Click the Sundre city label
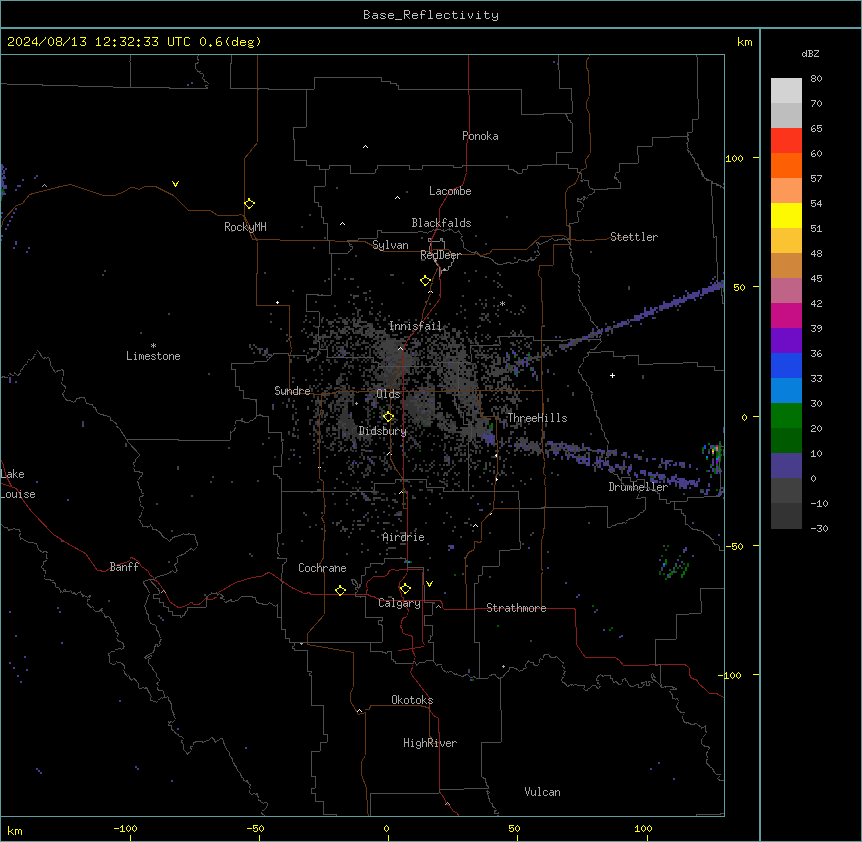862x842 pixels. point(292,391)
